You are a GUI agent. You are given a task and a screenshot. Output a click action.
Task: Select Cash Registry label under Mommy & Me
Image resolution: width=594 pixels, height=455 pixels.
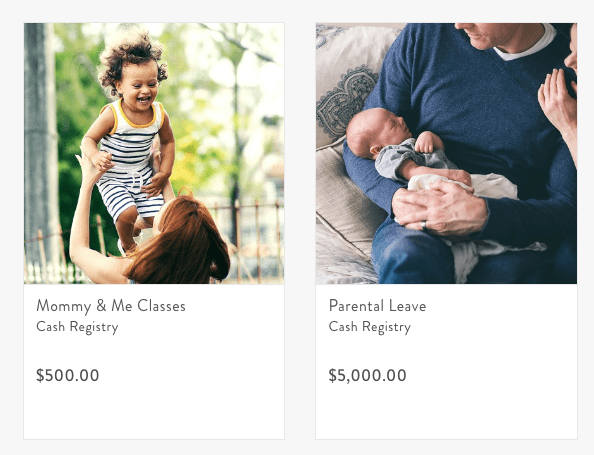pos(77,327)
